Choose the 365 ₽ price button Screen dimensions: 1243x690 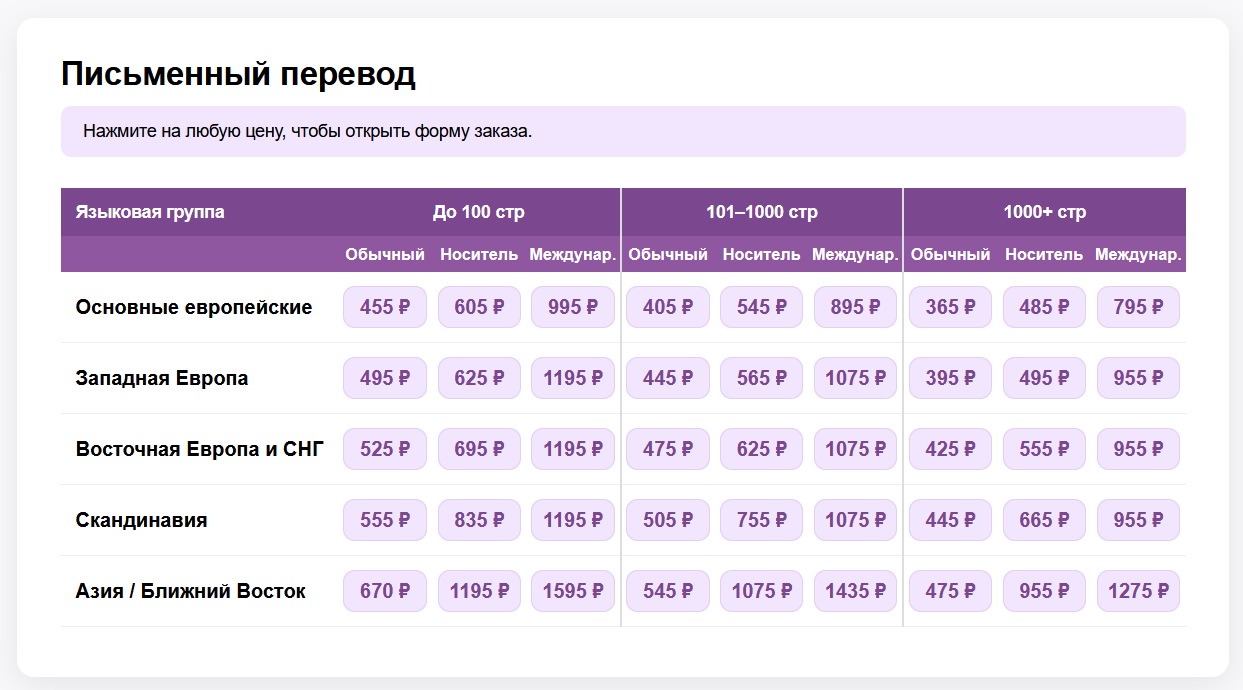pyautogui.click(x=950, y=307)
